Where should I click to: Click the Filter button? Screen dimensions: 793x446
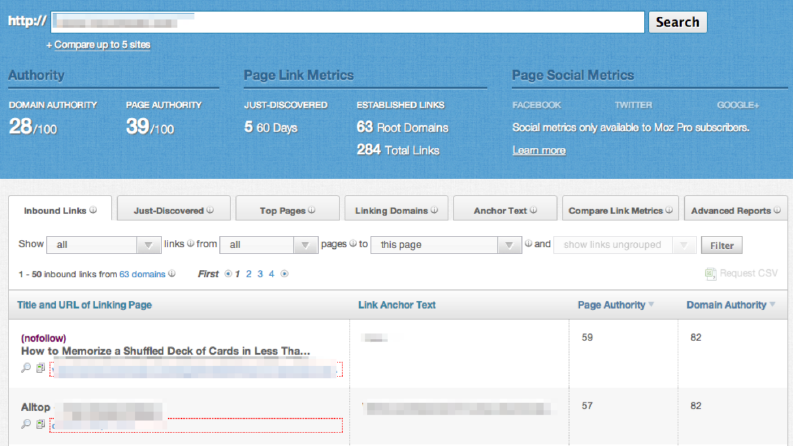(x=722, y=245)
